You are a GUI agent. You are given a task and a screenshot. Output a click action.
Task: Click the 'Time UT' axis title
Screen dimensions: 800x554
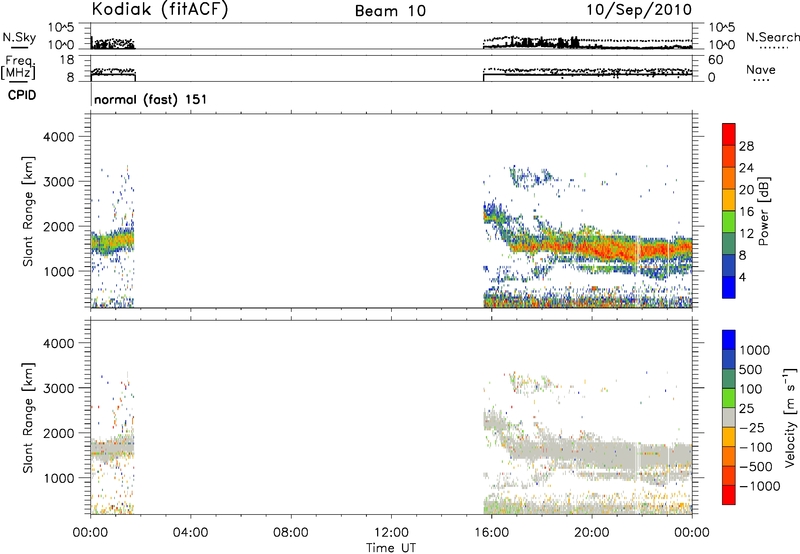[x=391, y=548]
